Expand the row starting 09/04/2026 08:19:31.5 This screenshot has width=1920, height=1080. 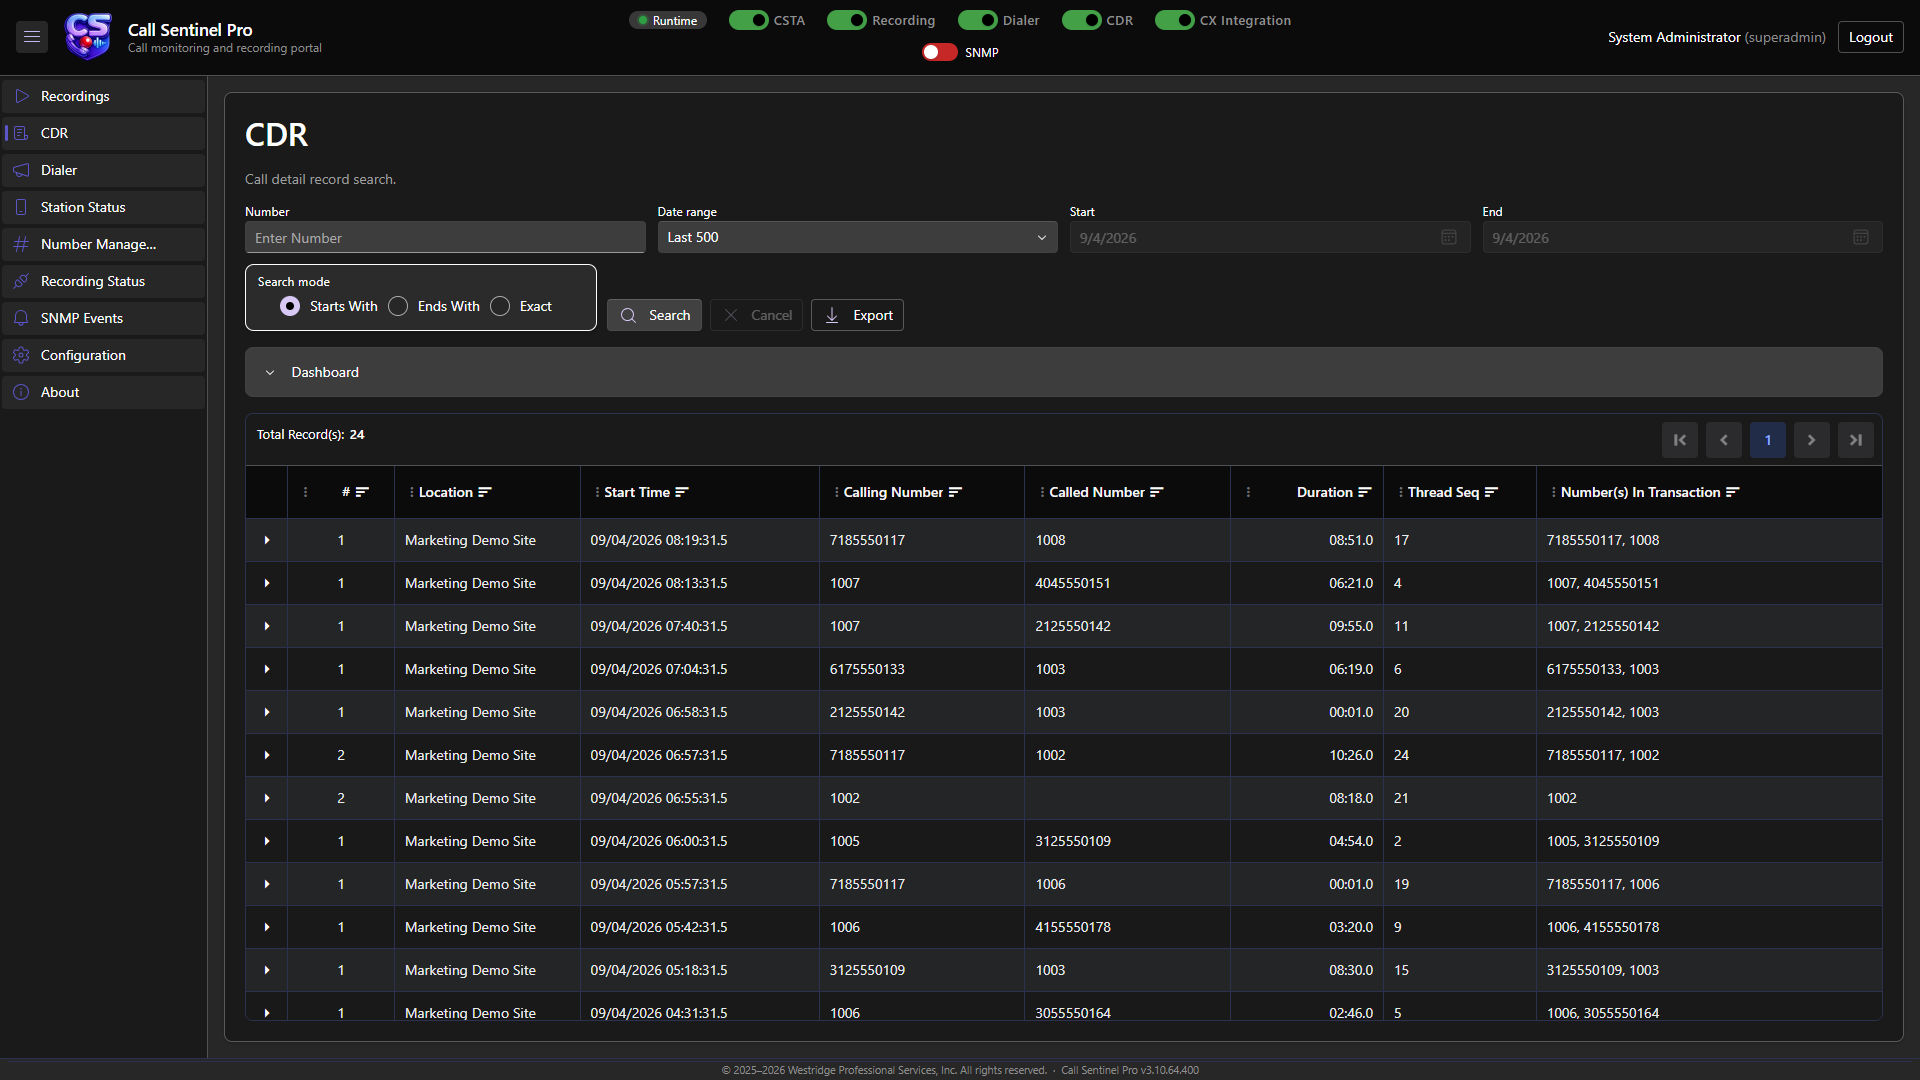[x=267, y=540]
